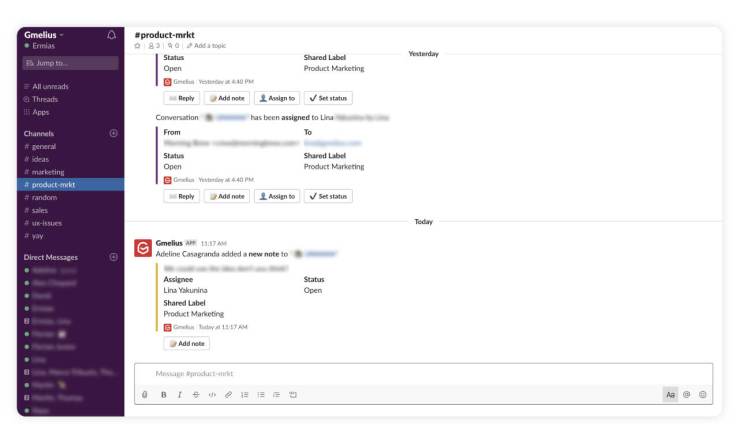Switch to the #ux-issues channel
Image resolution: width=739 pixels, height=439 pixels.
70,223
